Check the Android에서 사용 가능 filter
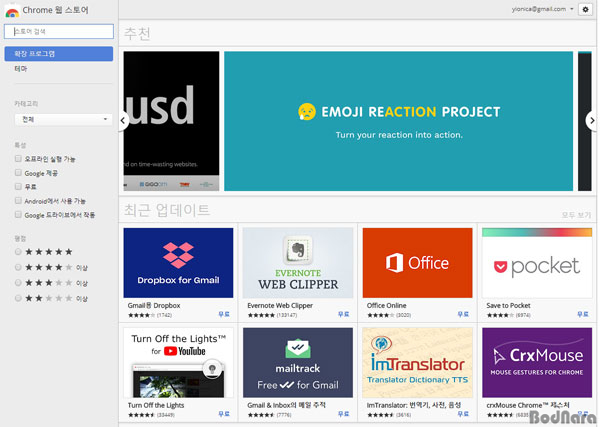Screen dimensions: 600x427 (18, 200)
